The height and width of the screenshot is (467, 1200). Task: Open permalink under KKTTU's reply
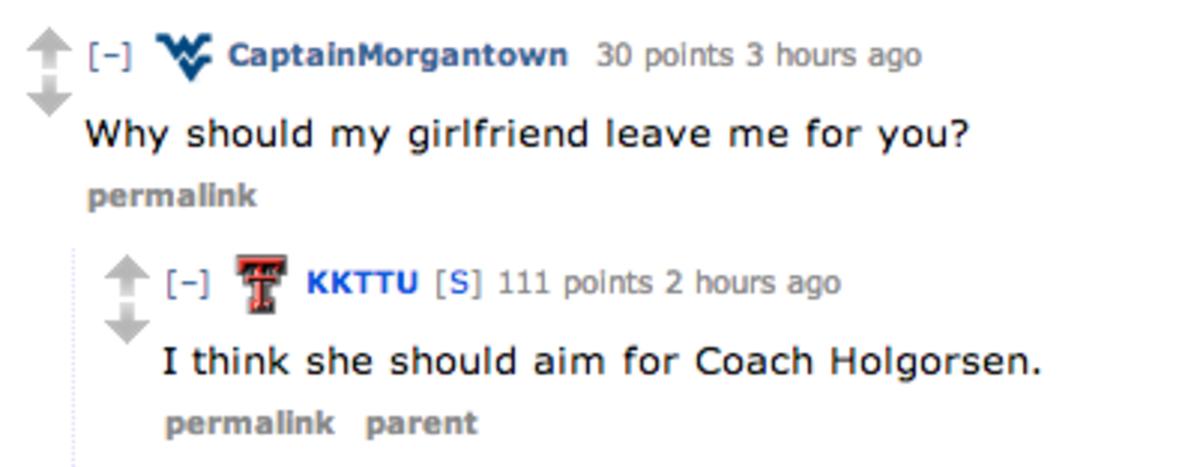[249, 423]
